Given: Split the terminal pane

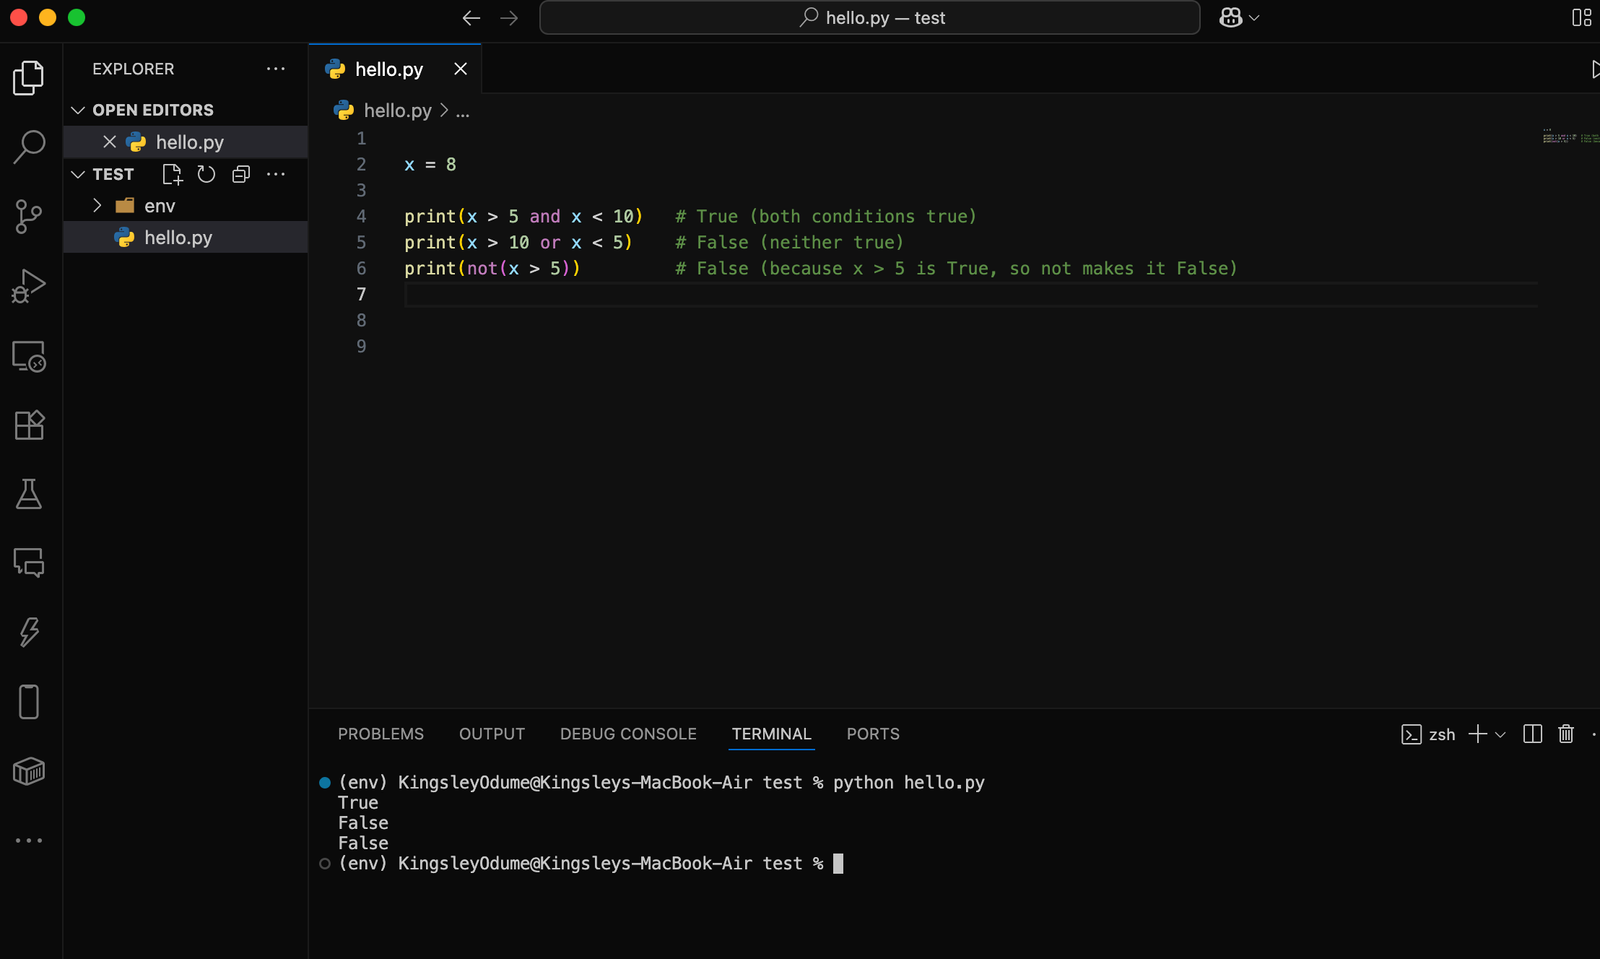Looking at the screenshot, I should pos(1532,733).
